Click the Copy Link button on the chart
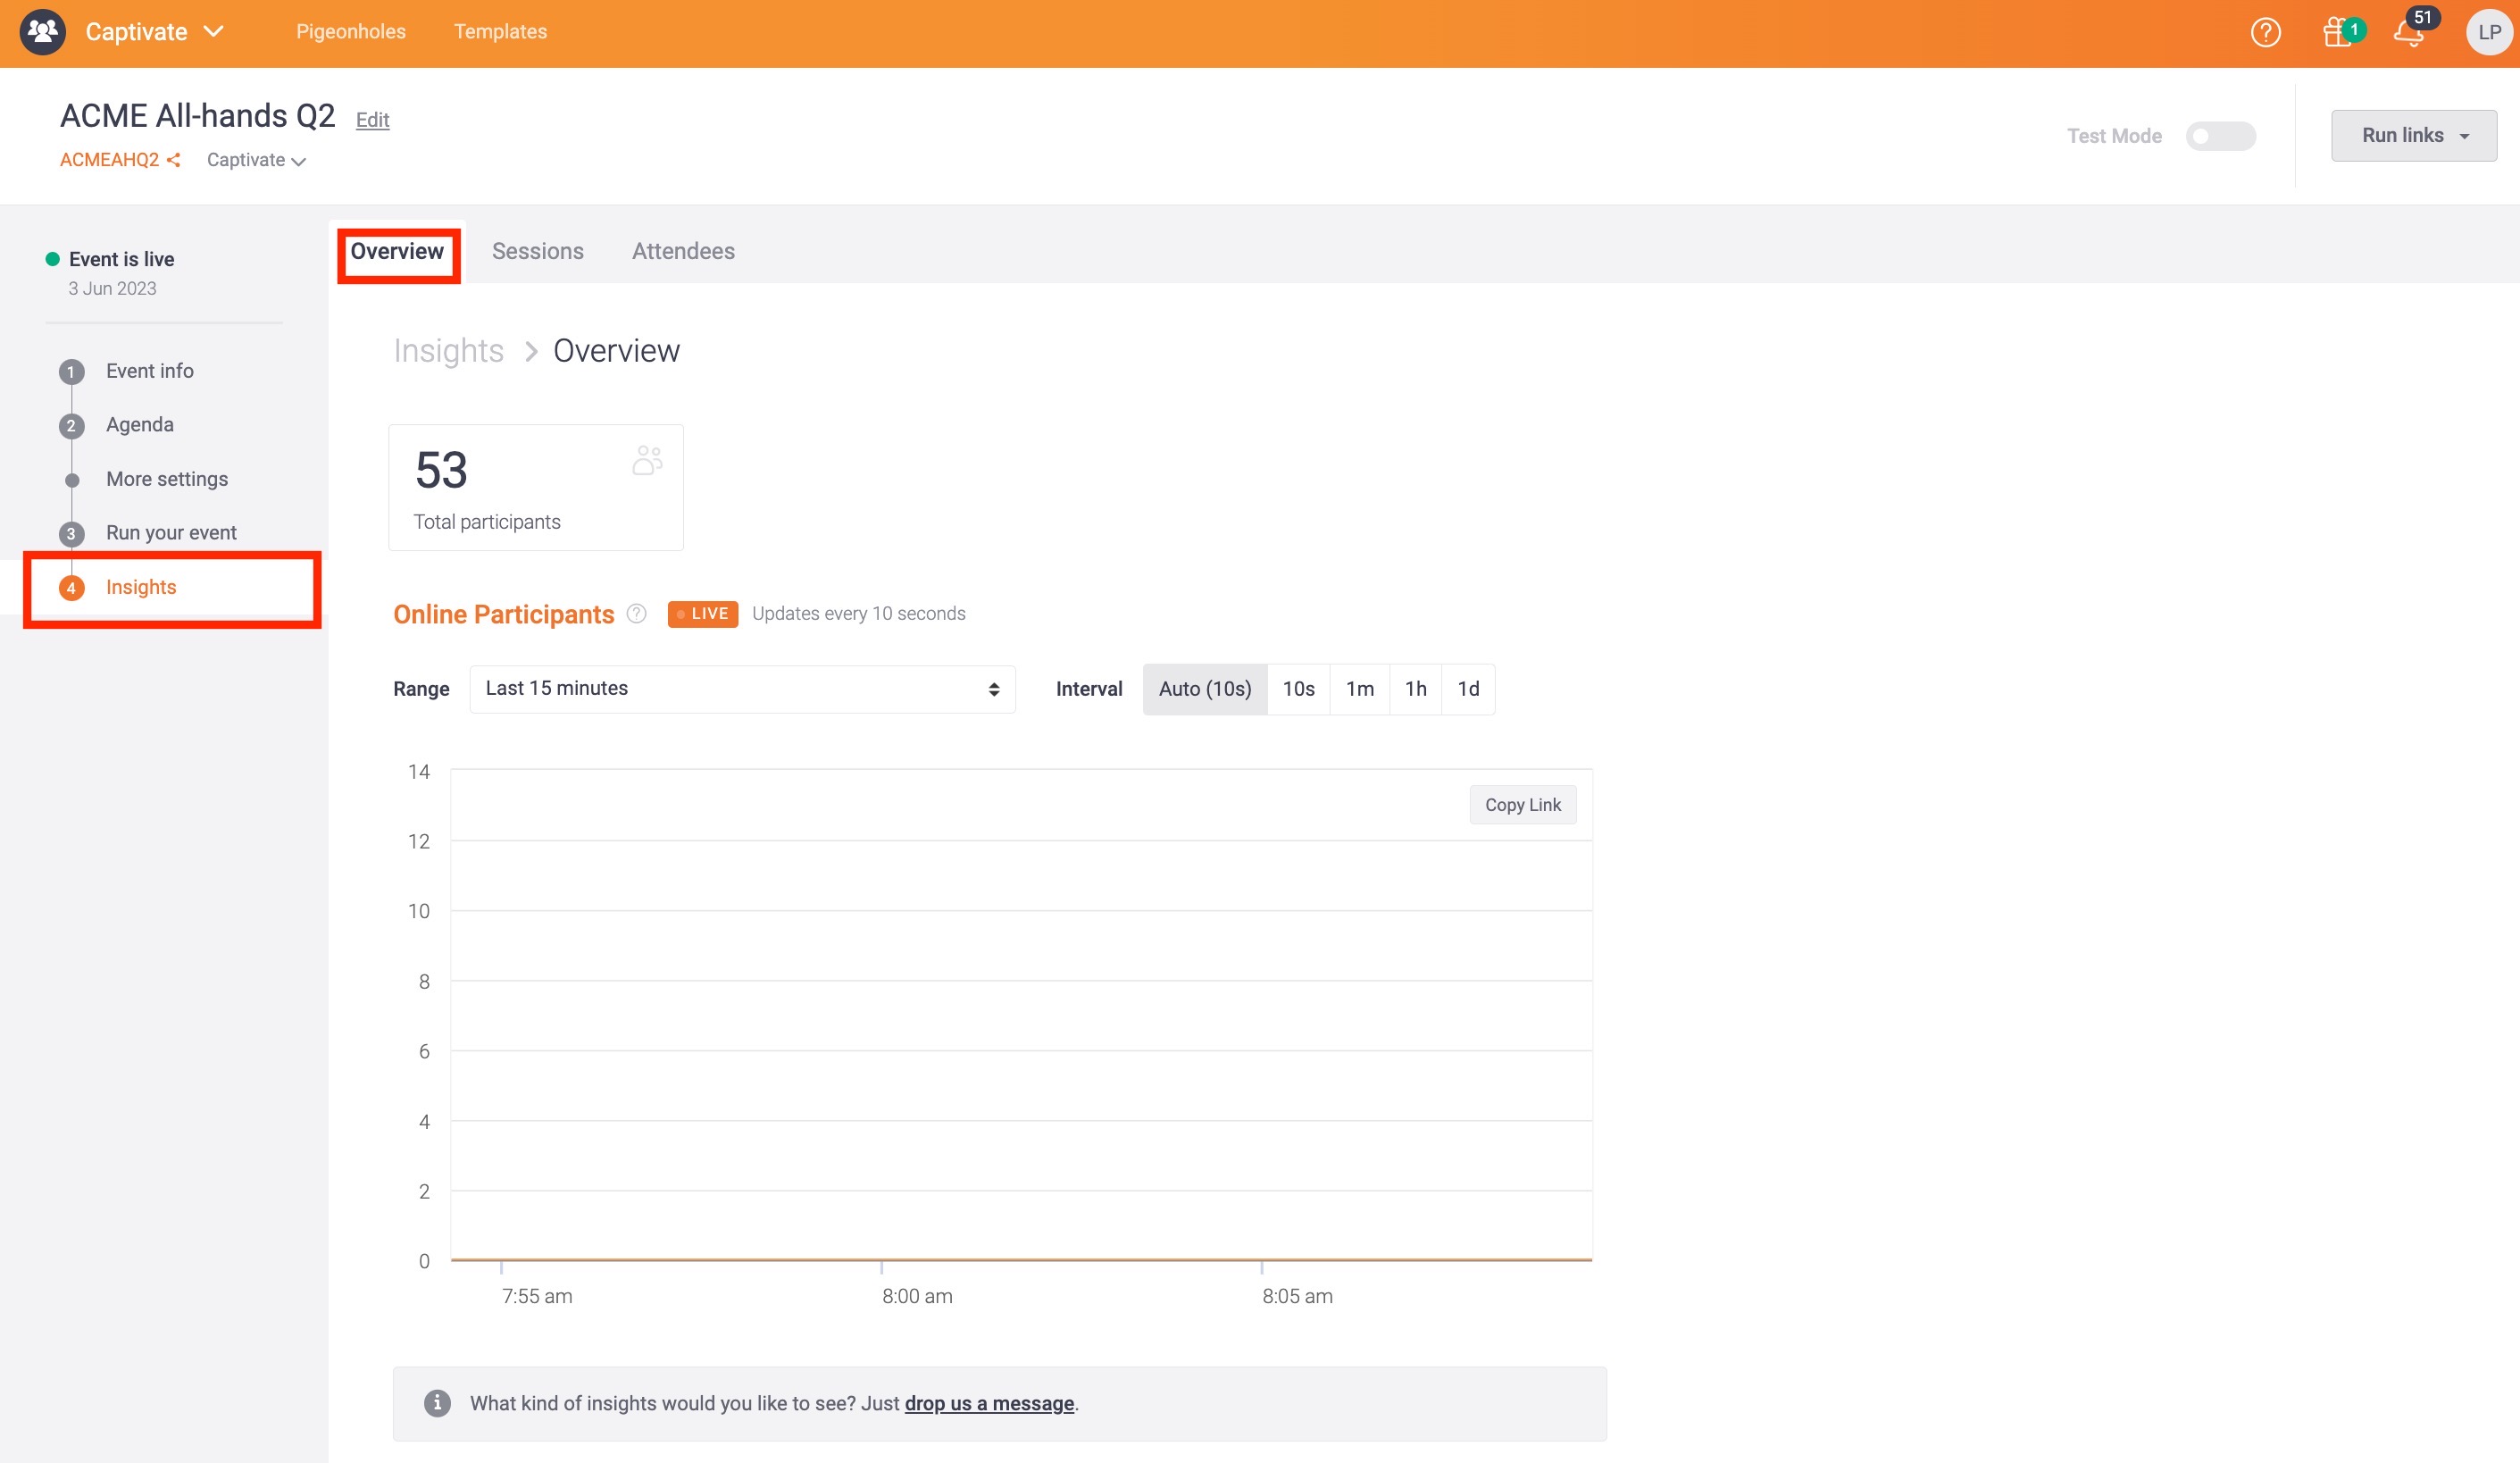 (1522, 804)
